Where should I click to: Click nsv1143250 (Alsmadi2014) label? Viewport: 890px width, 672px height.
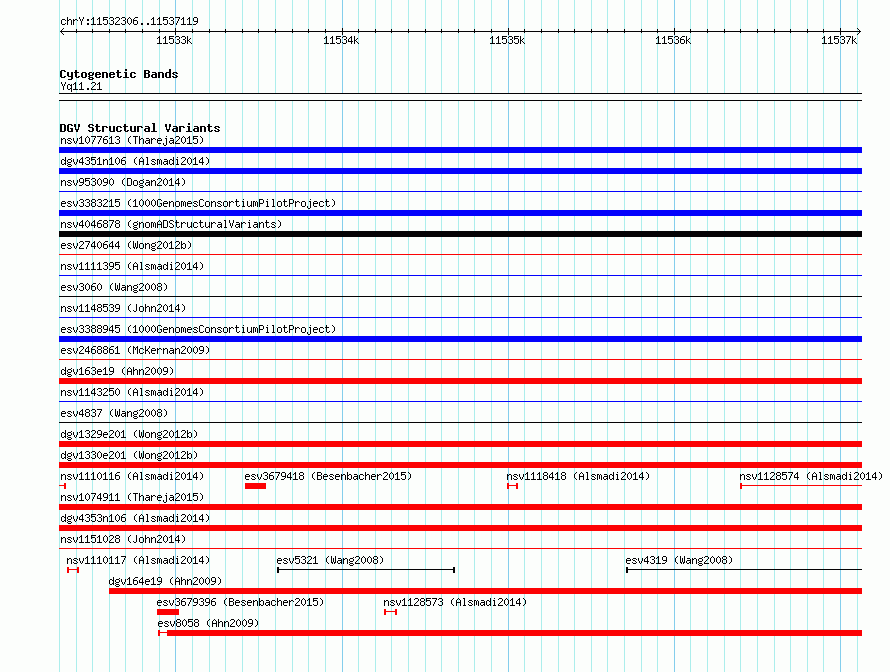click(132, 392)
